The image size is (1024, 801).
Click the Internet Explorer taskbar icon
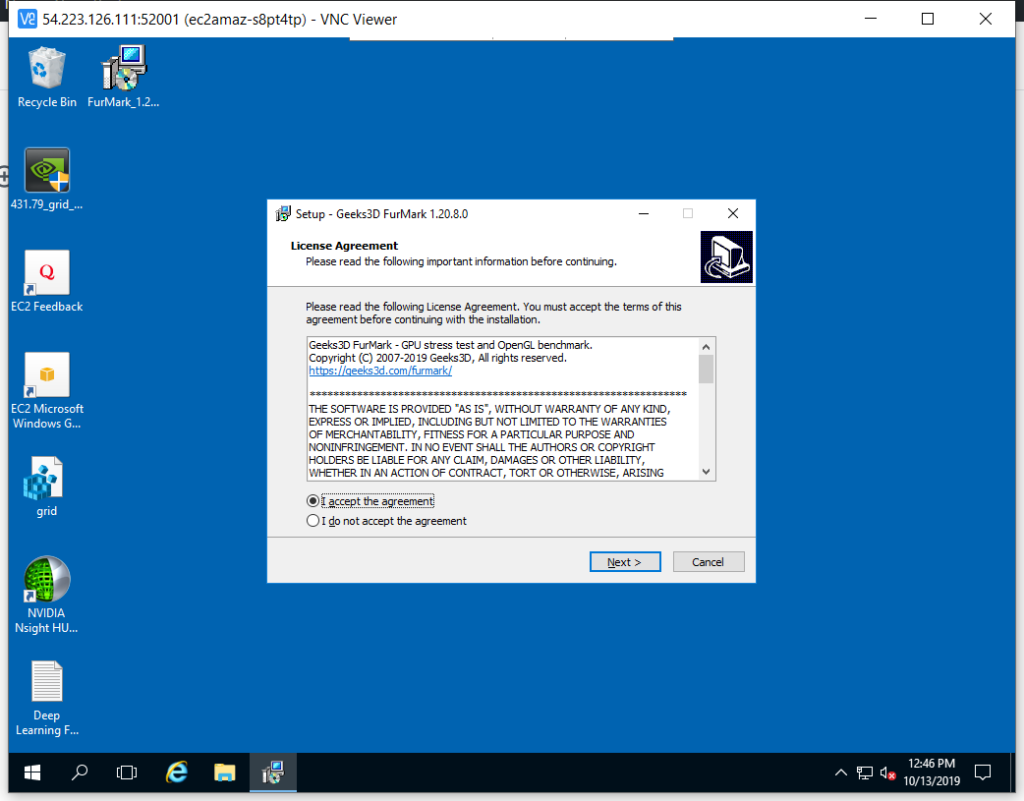tap(177, 772)
